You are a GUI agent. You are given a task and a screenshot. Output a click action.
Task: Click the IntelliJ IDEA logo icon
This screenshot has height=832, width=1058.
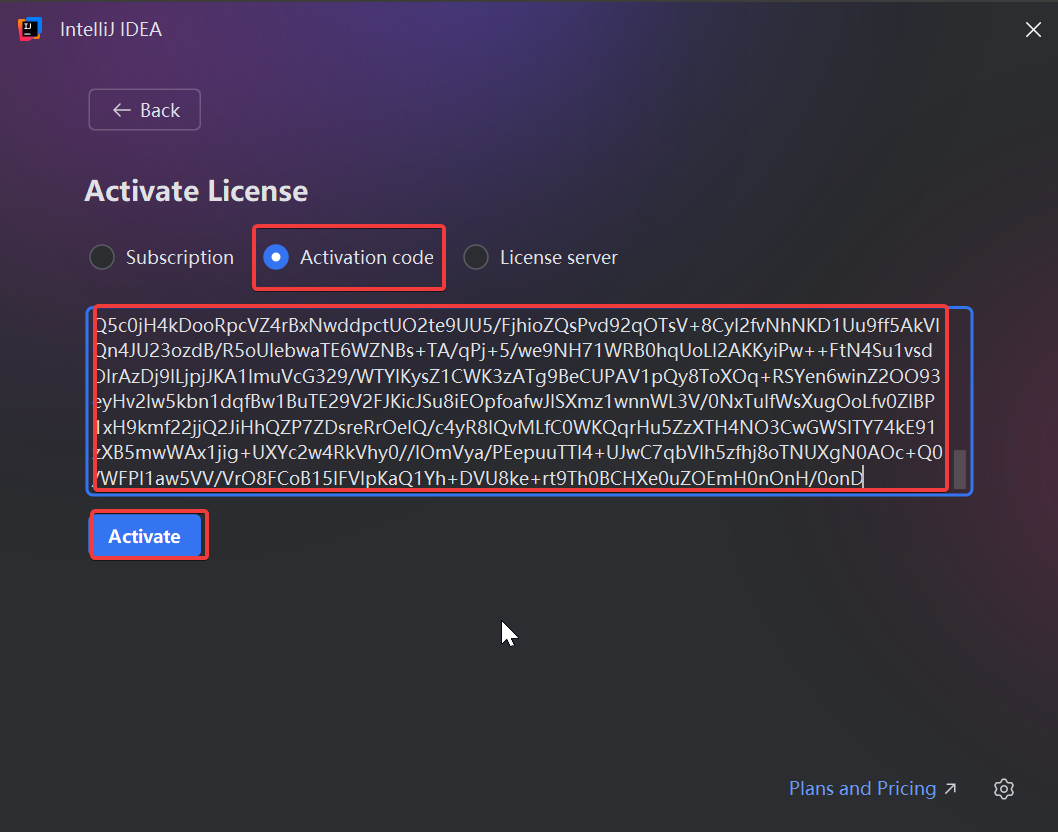pyautogui.click(x=30, y=29)
